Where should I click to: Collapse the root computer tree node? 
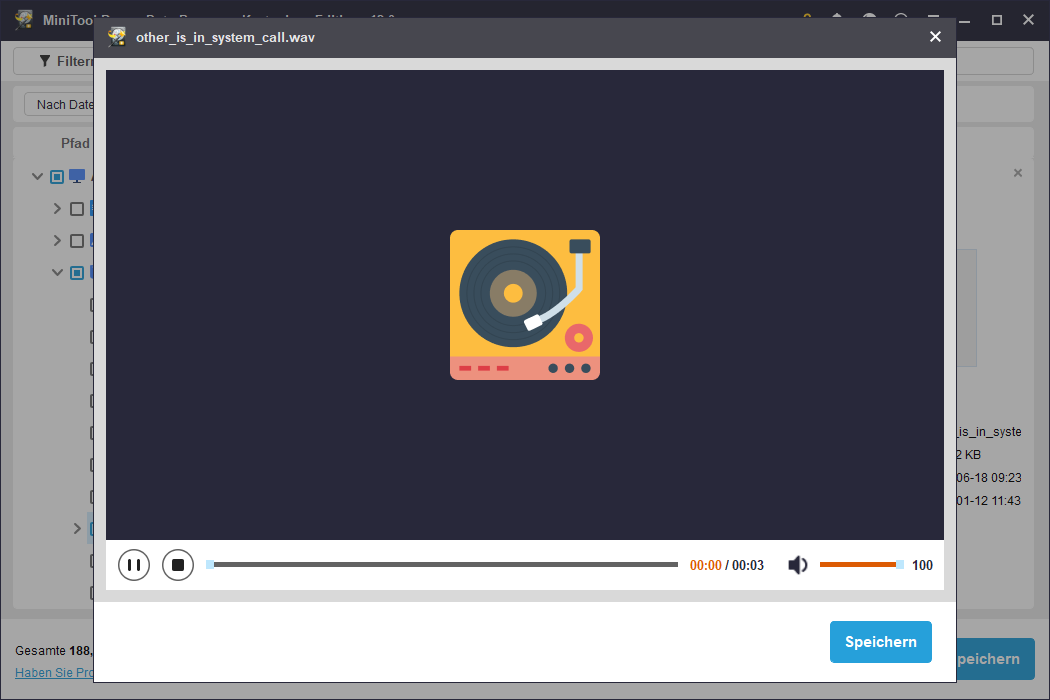[38, 177]
